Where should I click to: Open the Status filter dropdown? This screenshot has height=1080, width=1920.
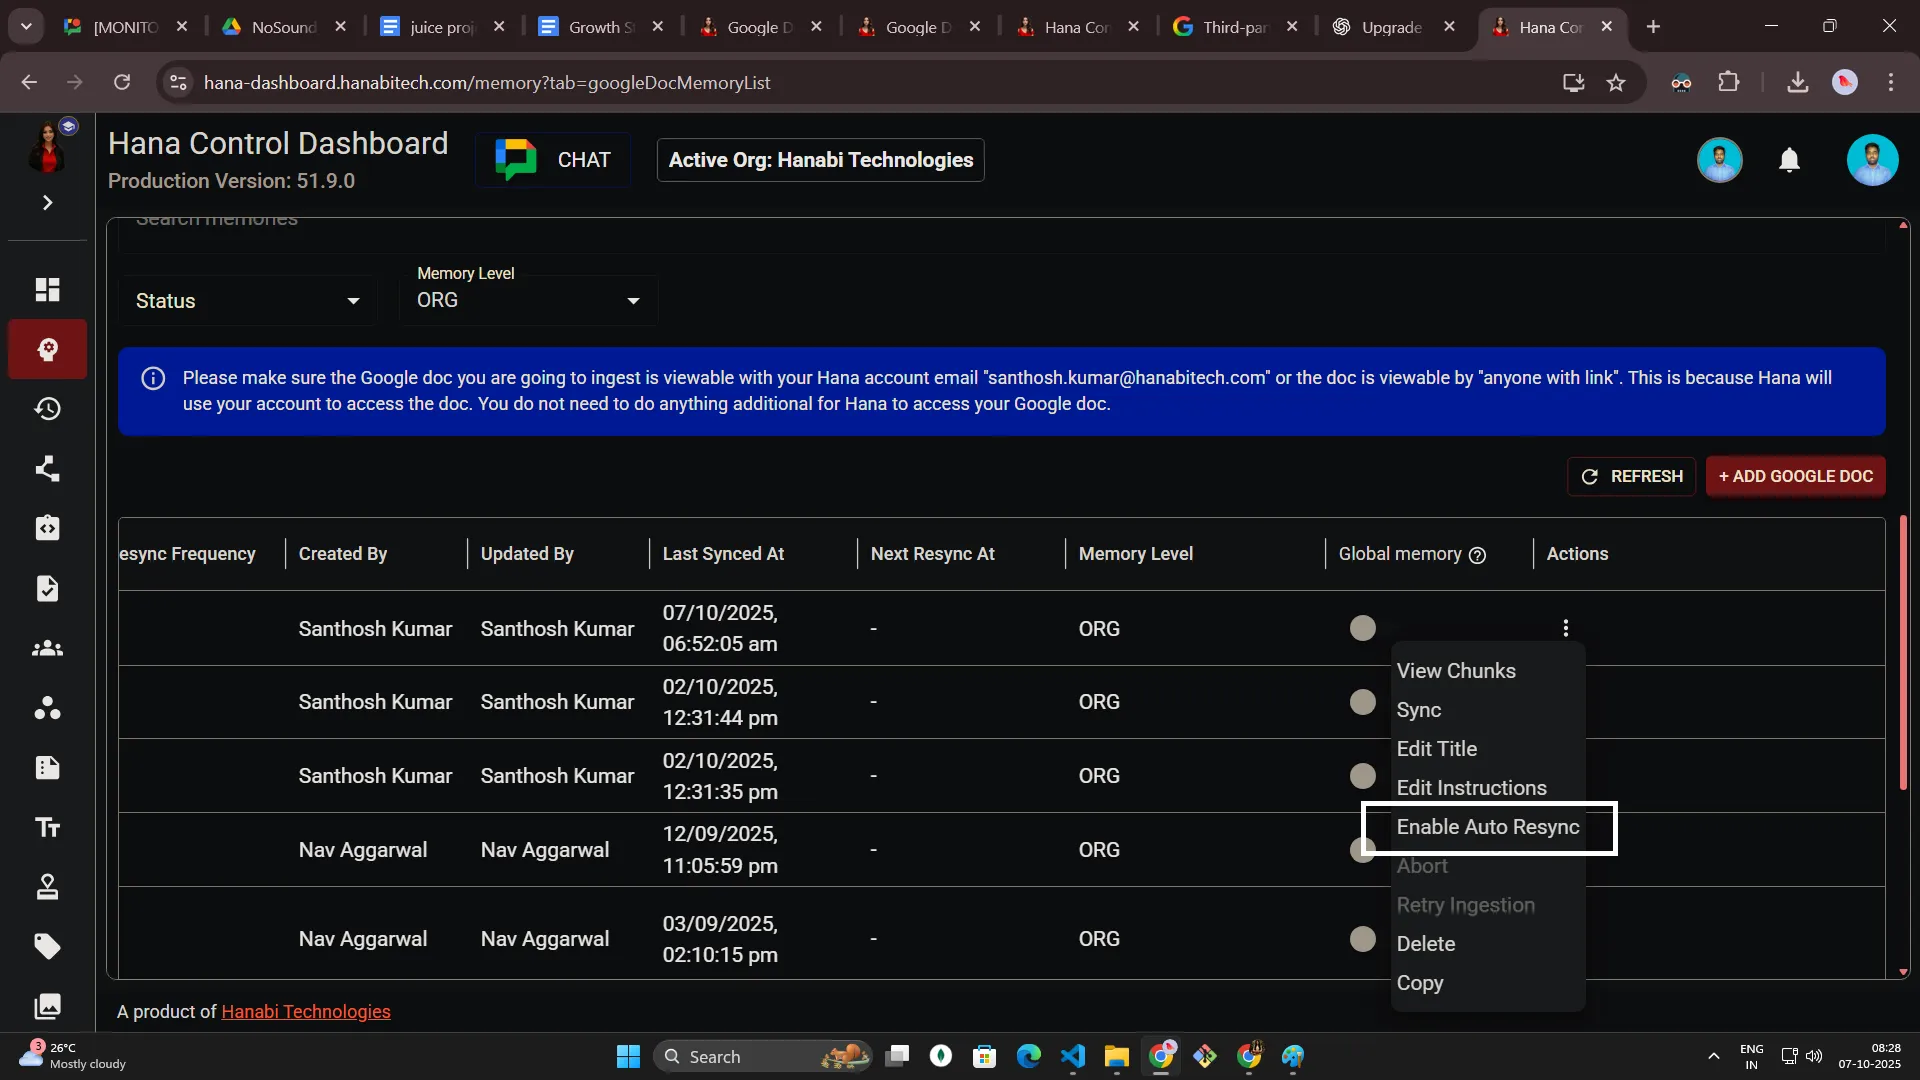click(x=246, y=300)
